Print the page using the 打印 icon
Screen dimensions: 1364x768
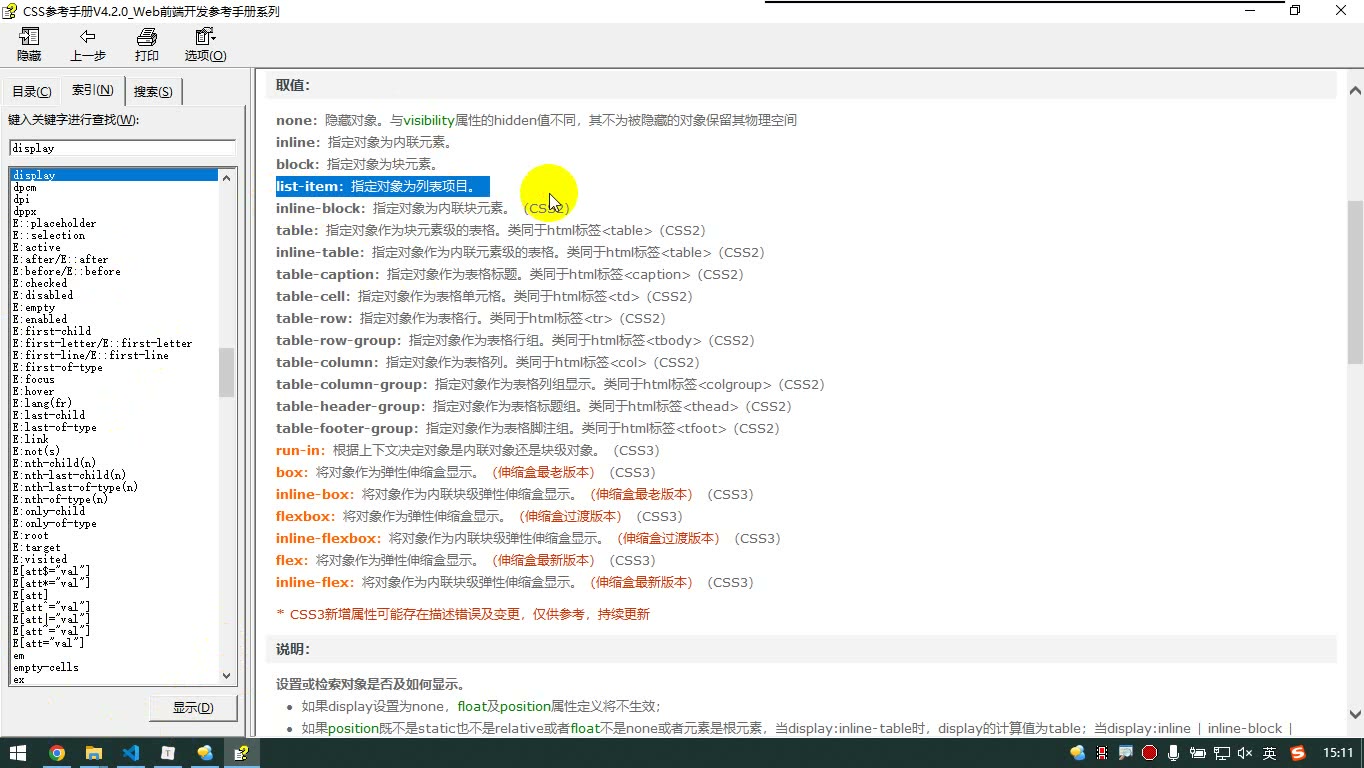coord(147,45)
